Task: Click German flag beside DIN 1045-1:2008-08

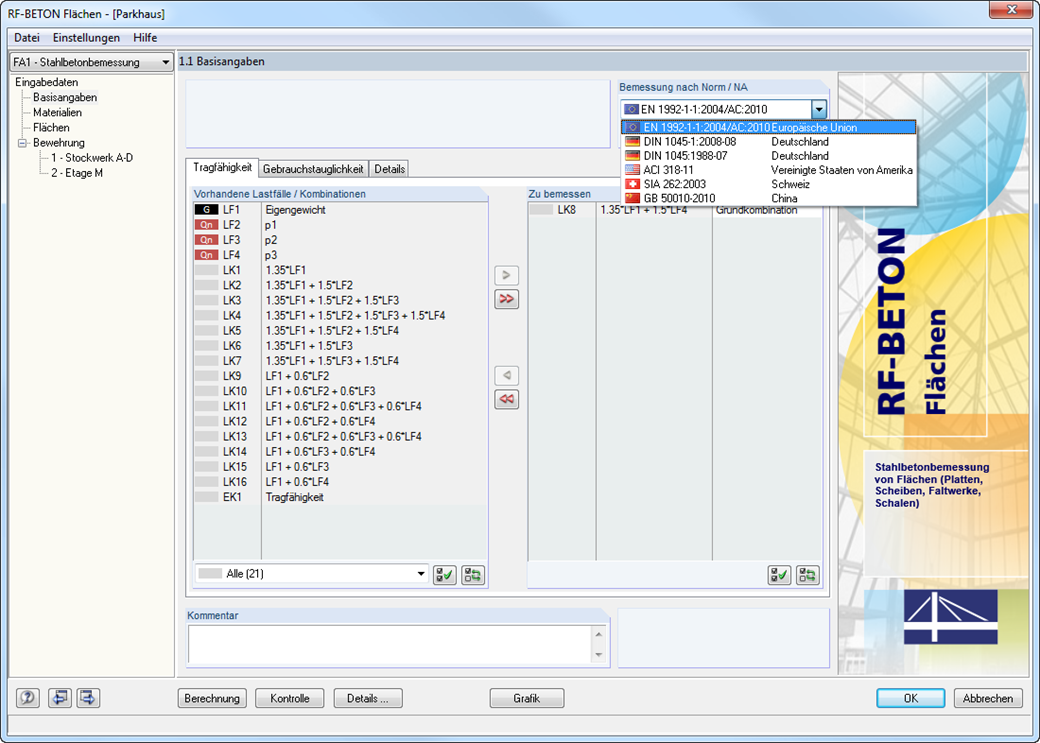Action: 633,142
